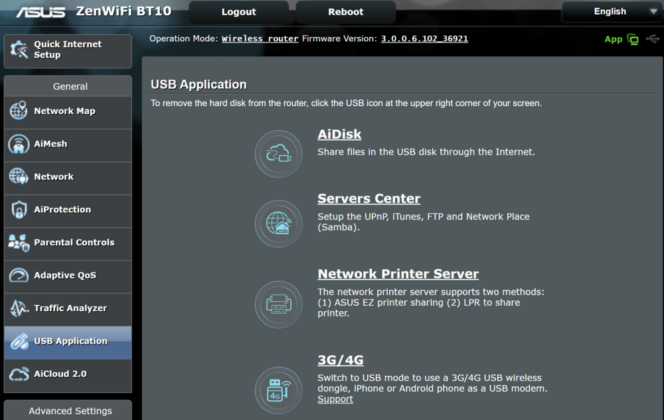Click the 'Firmware Version:' label
This screenshot has height=420, width=664.
(x=339, y=39)
